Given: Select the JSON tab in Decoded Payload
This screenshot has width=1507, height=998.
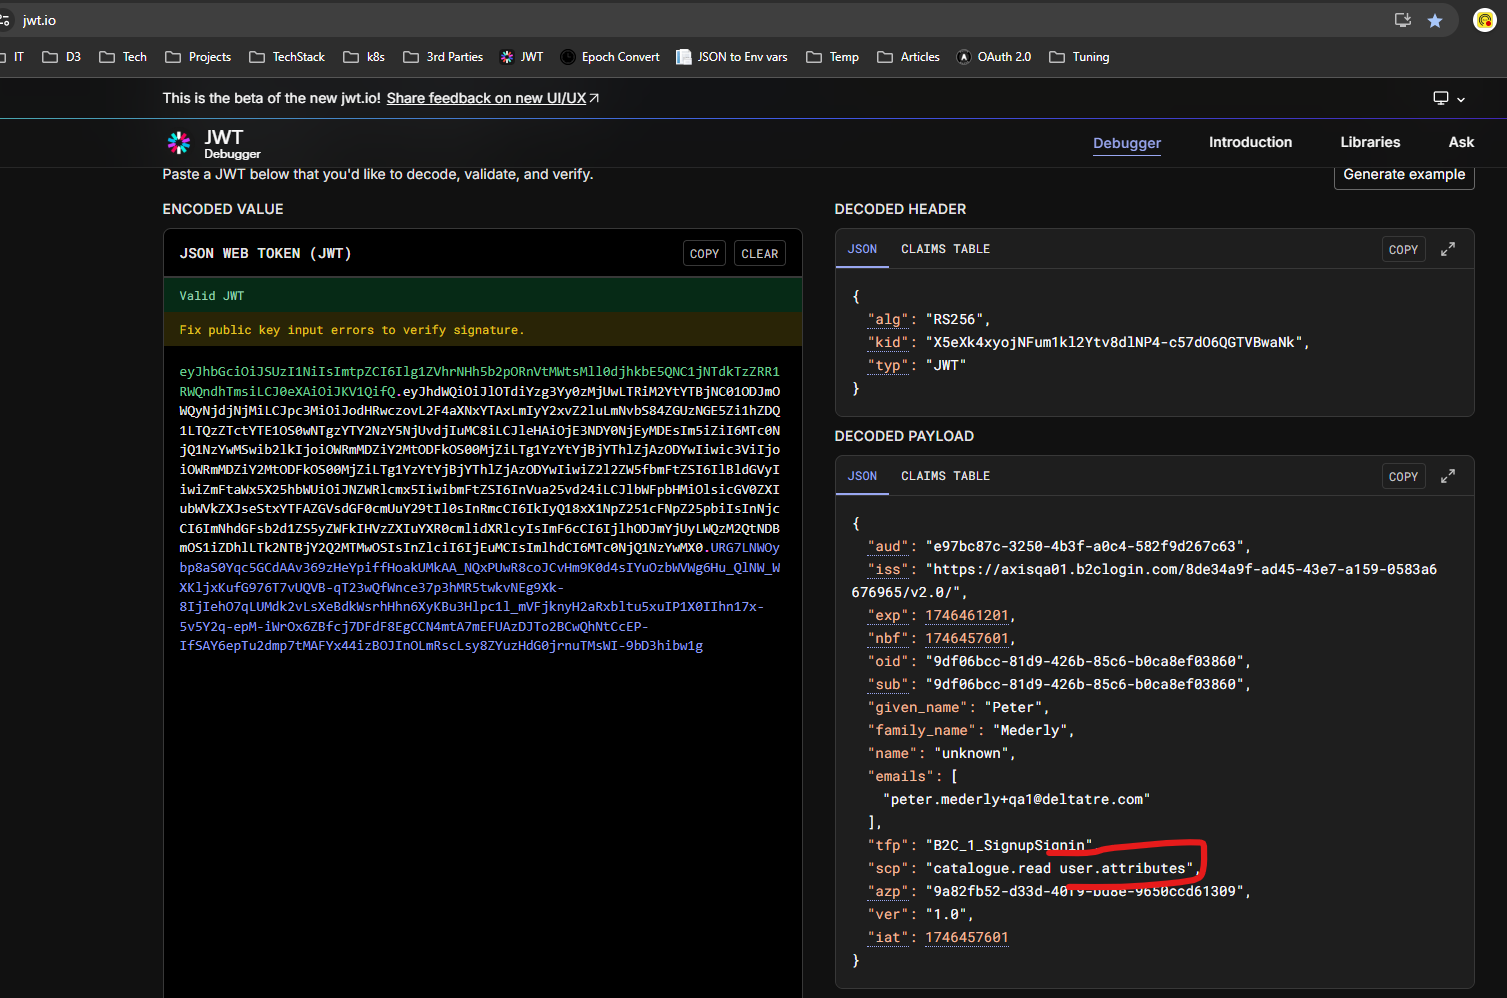Looking at the screenshot, I should click(x=862, y=476).
